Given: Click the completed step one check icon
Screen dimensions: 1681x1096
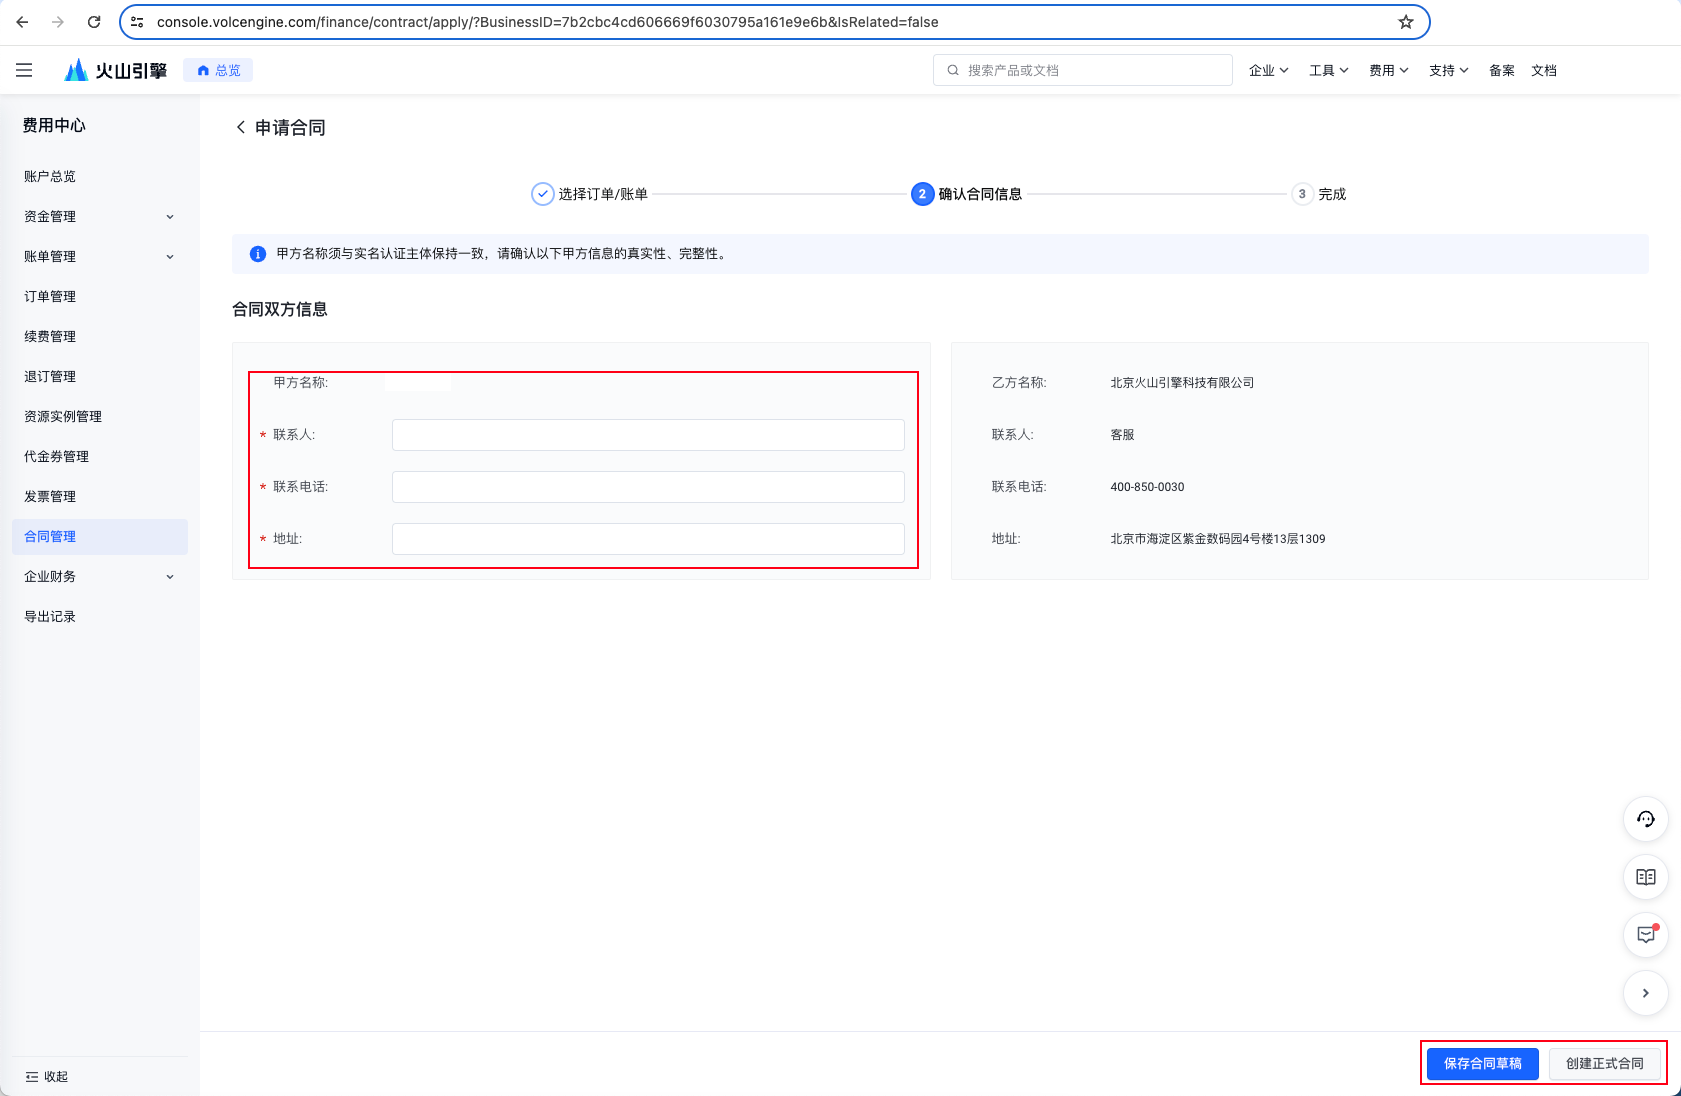Looking at the screenshot, I should coord(542,194).
